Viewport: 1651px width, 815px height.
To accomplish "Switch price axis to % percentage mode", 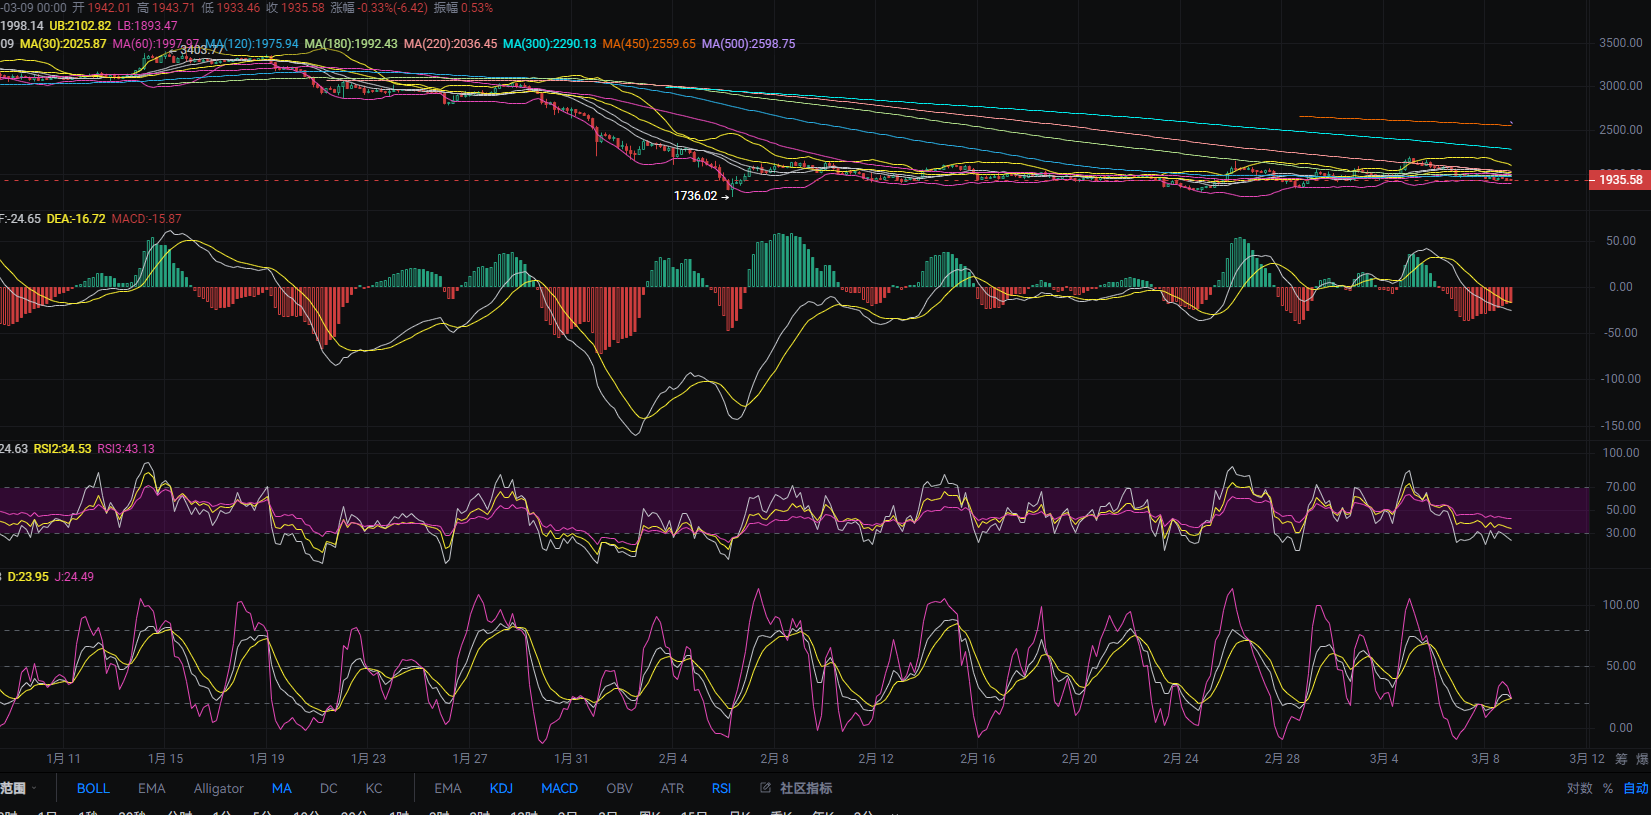I will [x=1608, y=788].
